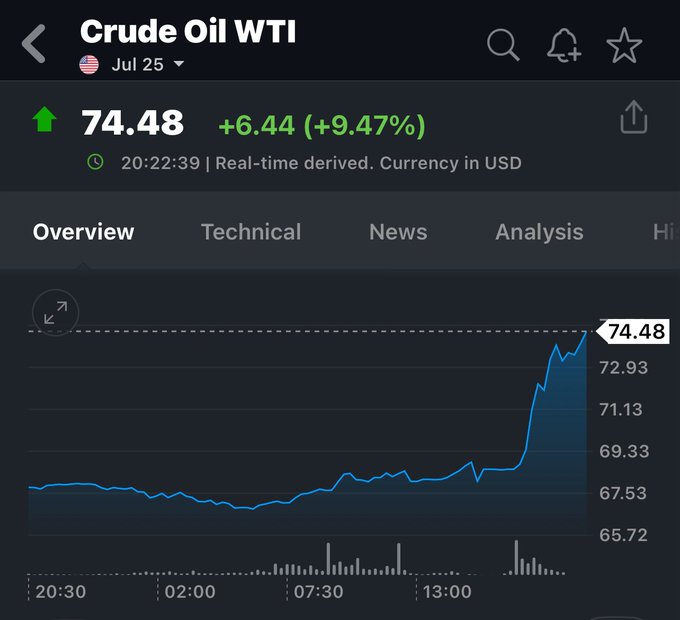The image size is (680, 620).
Task: Open the News tab
Action: pos(398,232)
